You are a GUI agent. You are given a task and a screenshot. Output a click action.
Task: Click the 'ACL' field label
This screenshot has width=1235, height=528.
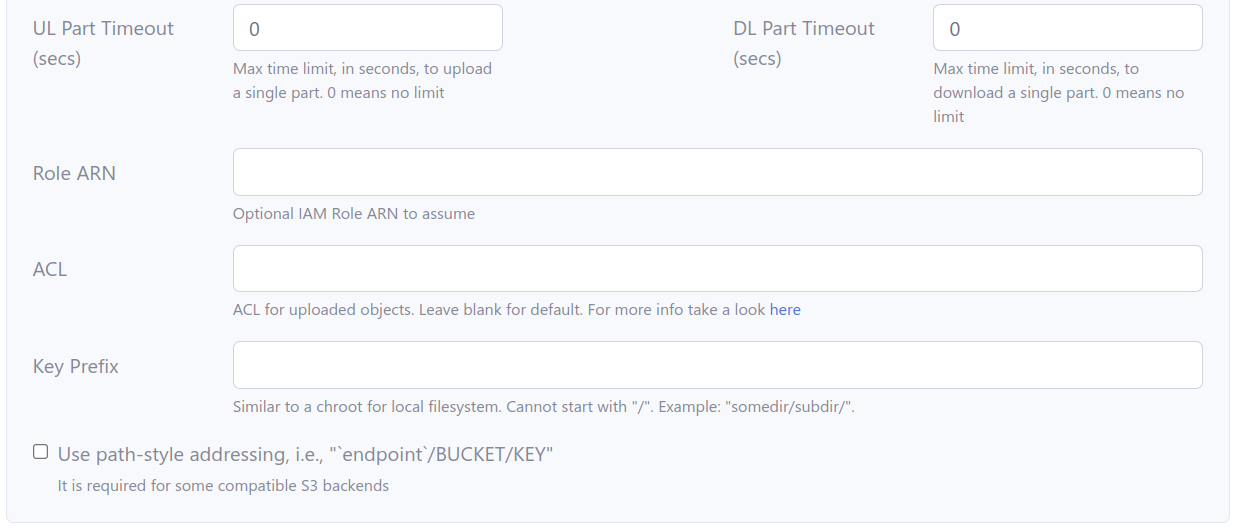(50, 269)
